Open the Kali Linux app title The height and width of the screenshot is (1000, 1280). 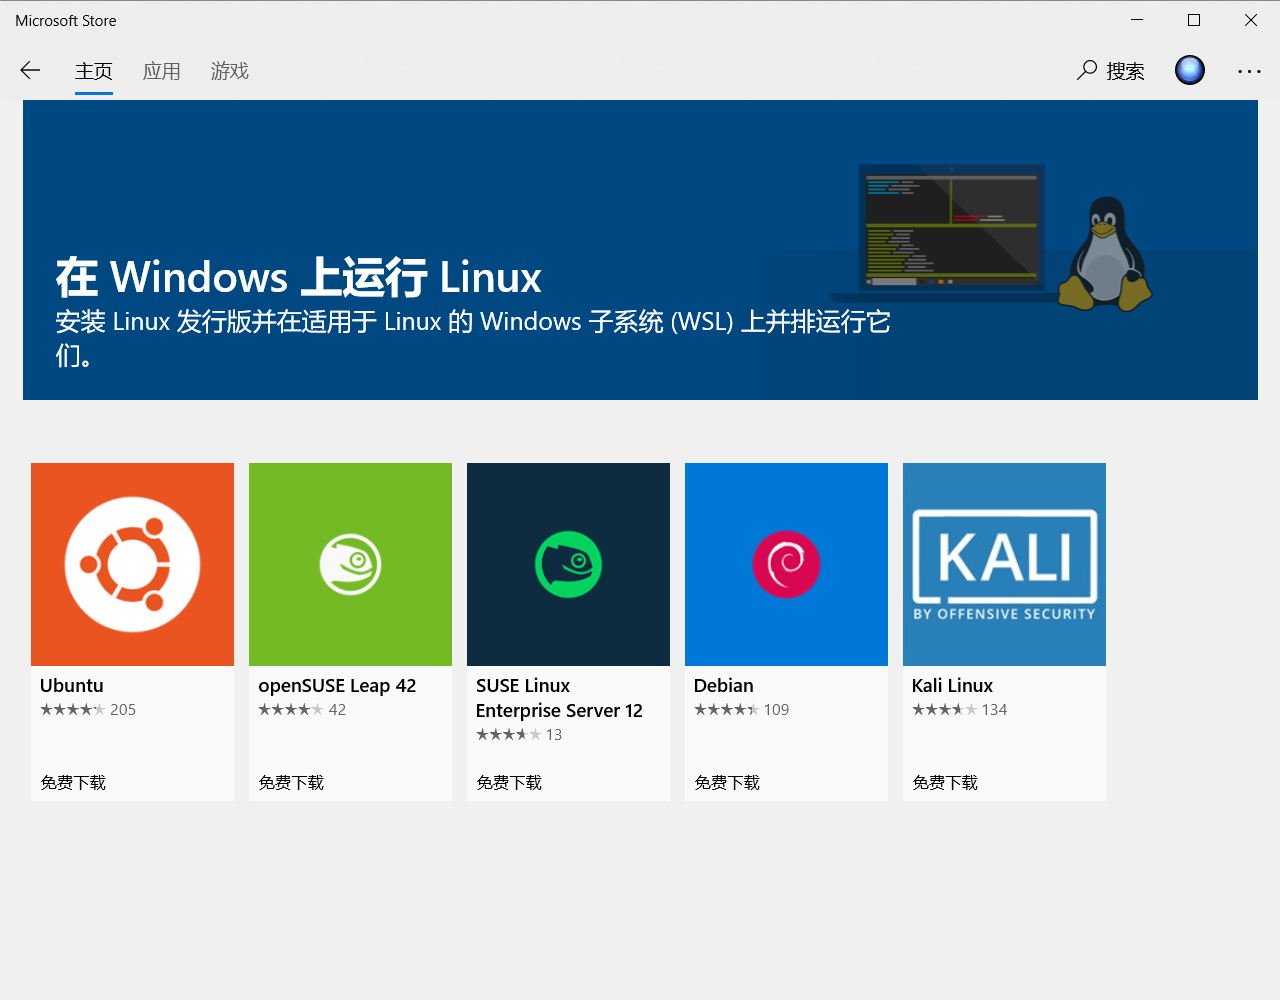click(x=952, y=685)
